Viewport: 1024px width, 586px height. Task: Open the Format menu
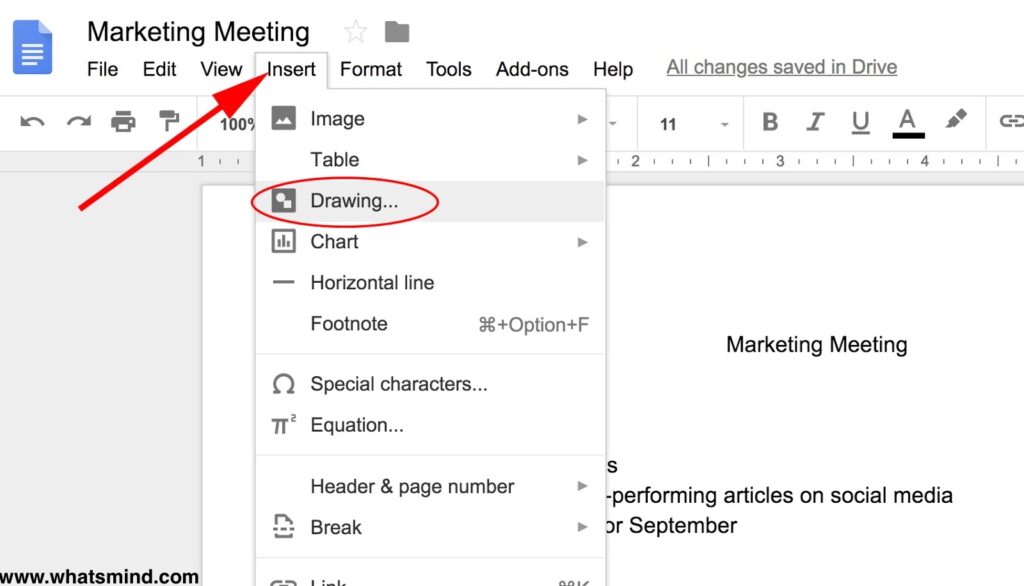click(x=371, y=69)
